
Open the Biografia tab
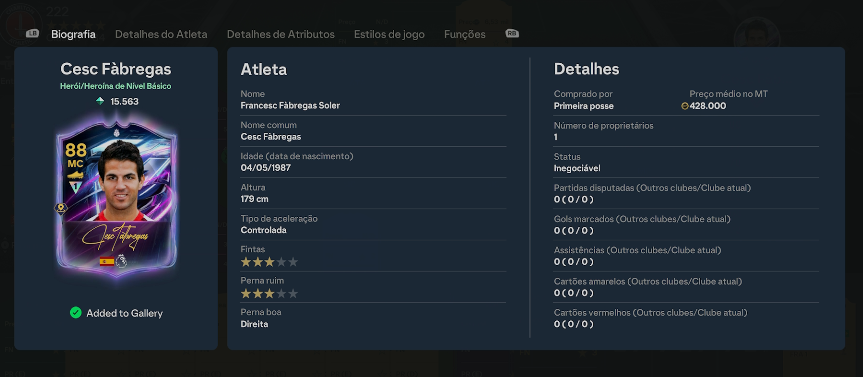coord(73,34)
